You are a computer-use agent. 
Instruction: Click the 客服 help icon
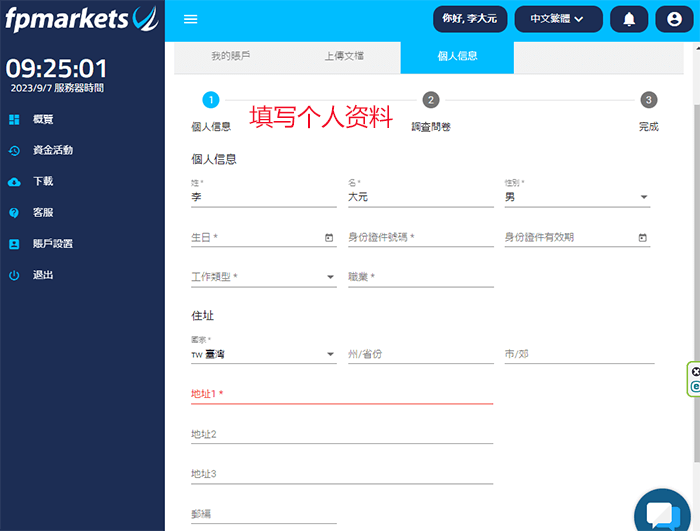(x=14, y=213)
